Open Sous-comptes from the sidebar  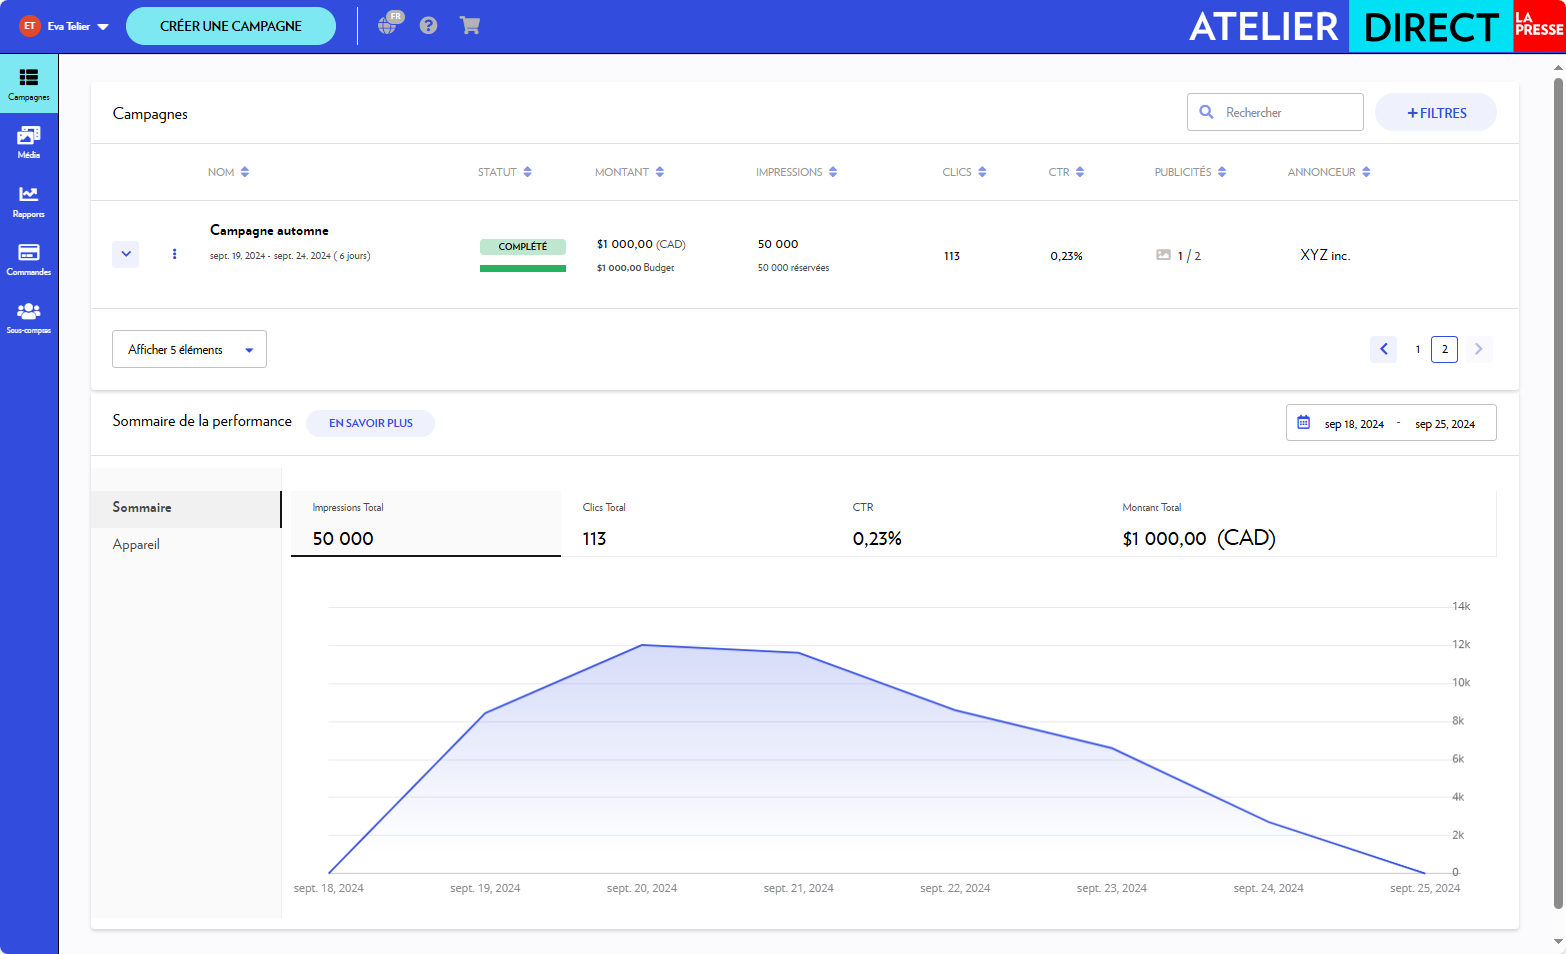[x=29, y=316]
